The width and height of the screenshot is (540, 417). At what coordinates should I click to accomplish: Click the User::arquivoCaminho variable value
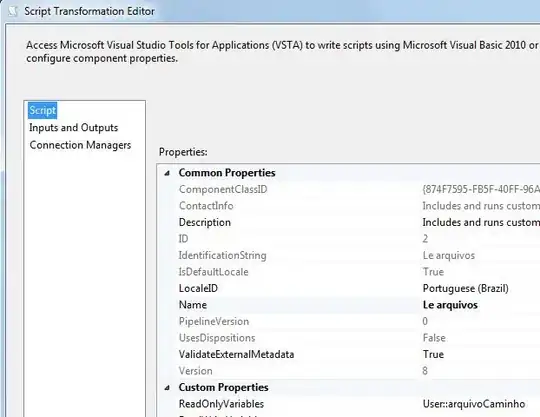pyautogui.click(x=474, y=404)
